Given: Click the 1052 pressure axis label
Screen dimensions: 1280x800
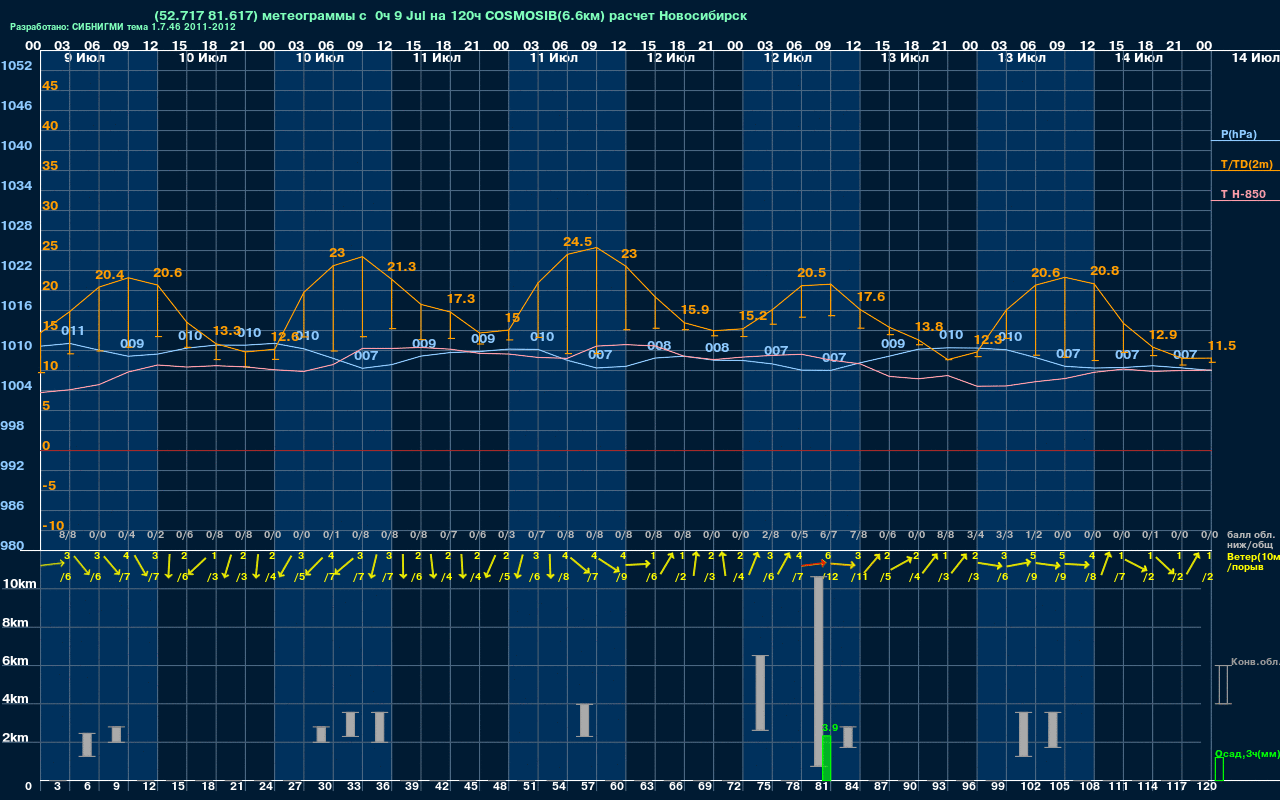Looking at the screenshot, I should pos(15,66).
